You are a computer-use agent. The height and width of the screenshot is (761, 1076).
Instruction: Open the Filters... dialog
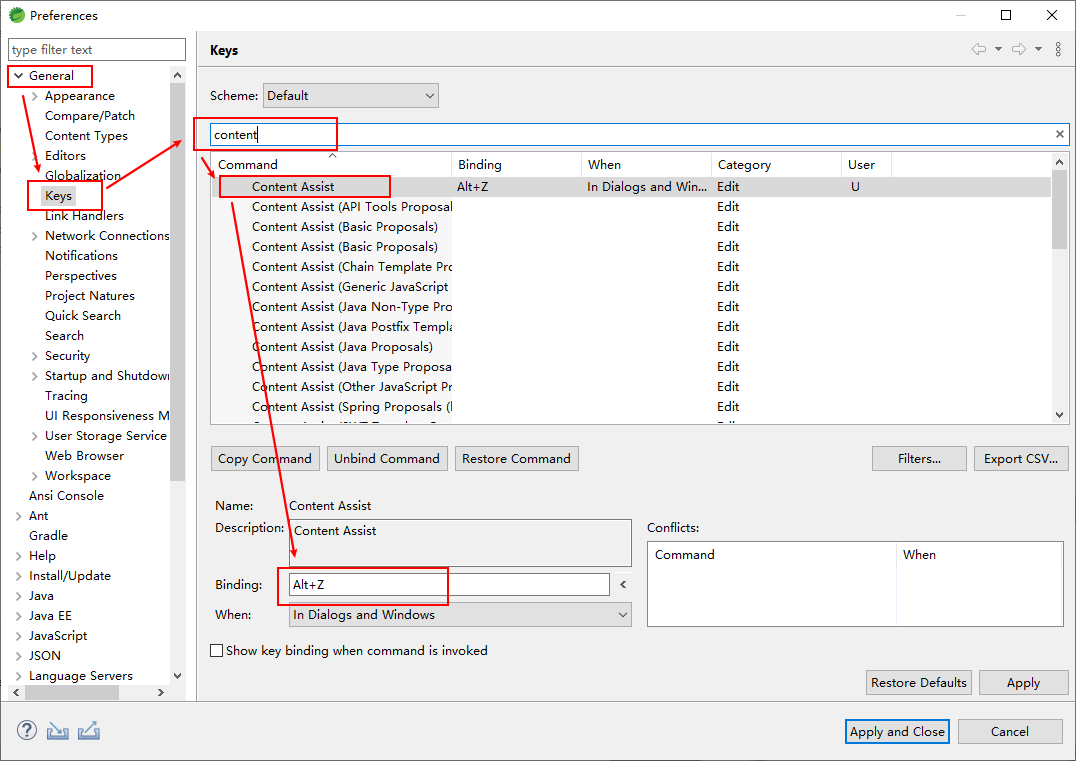pyautogui.click(x=920, y=458)
